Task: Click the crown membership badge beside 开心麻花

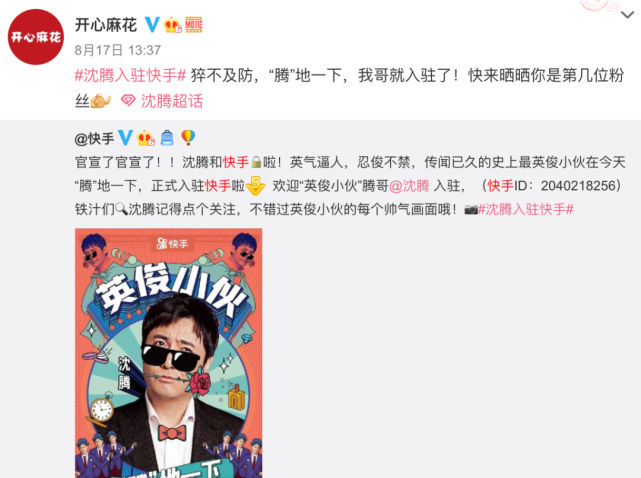Action: tap(173, 25)
